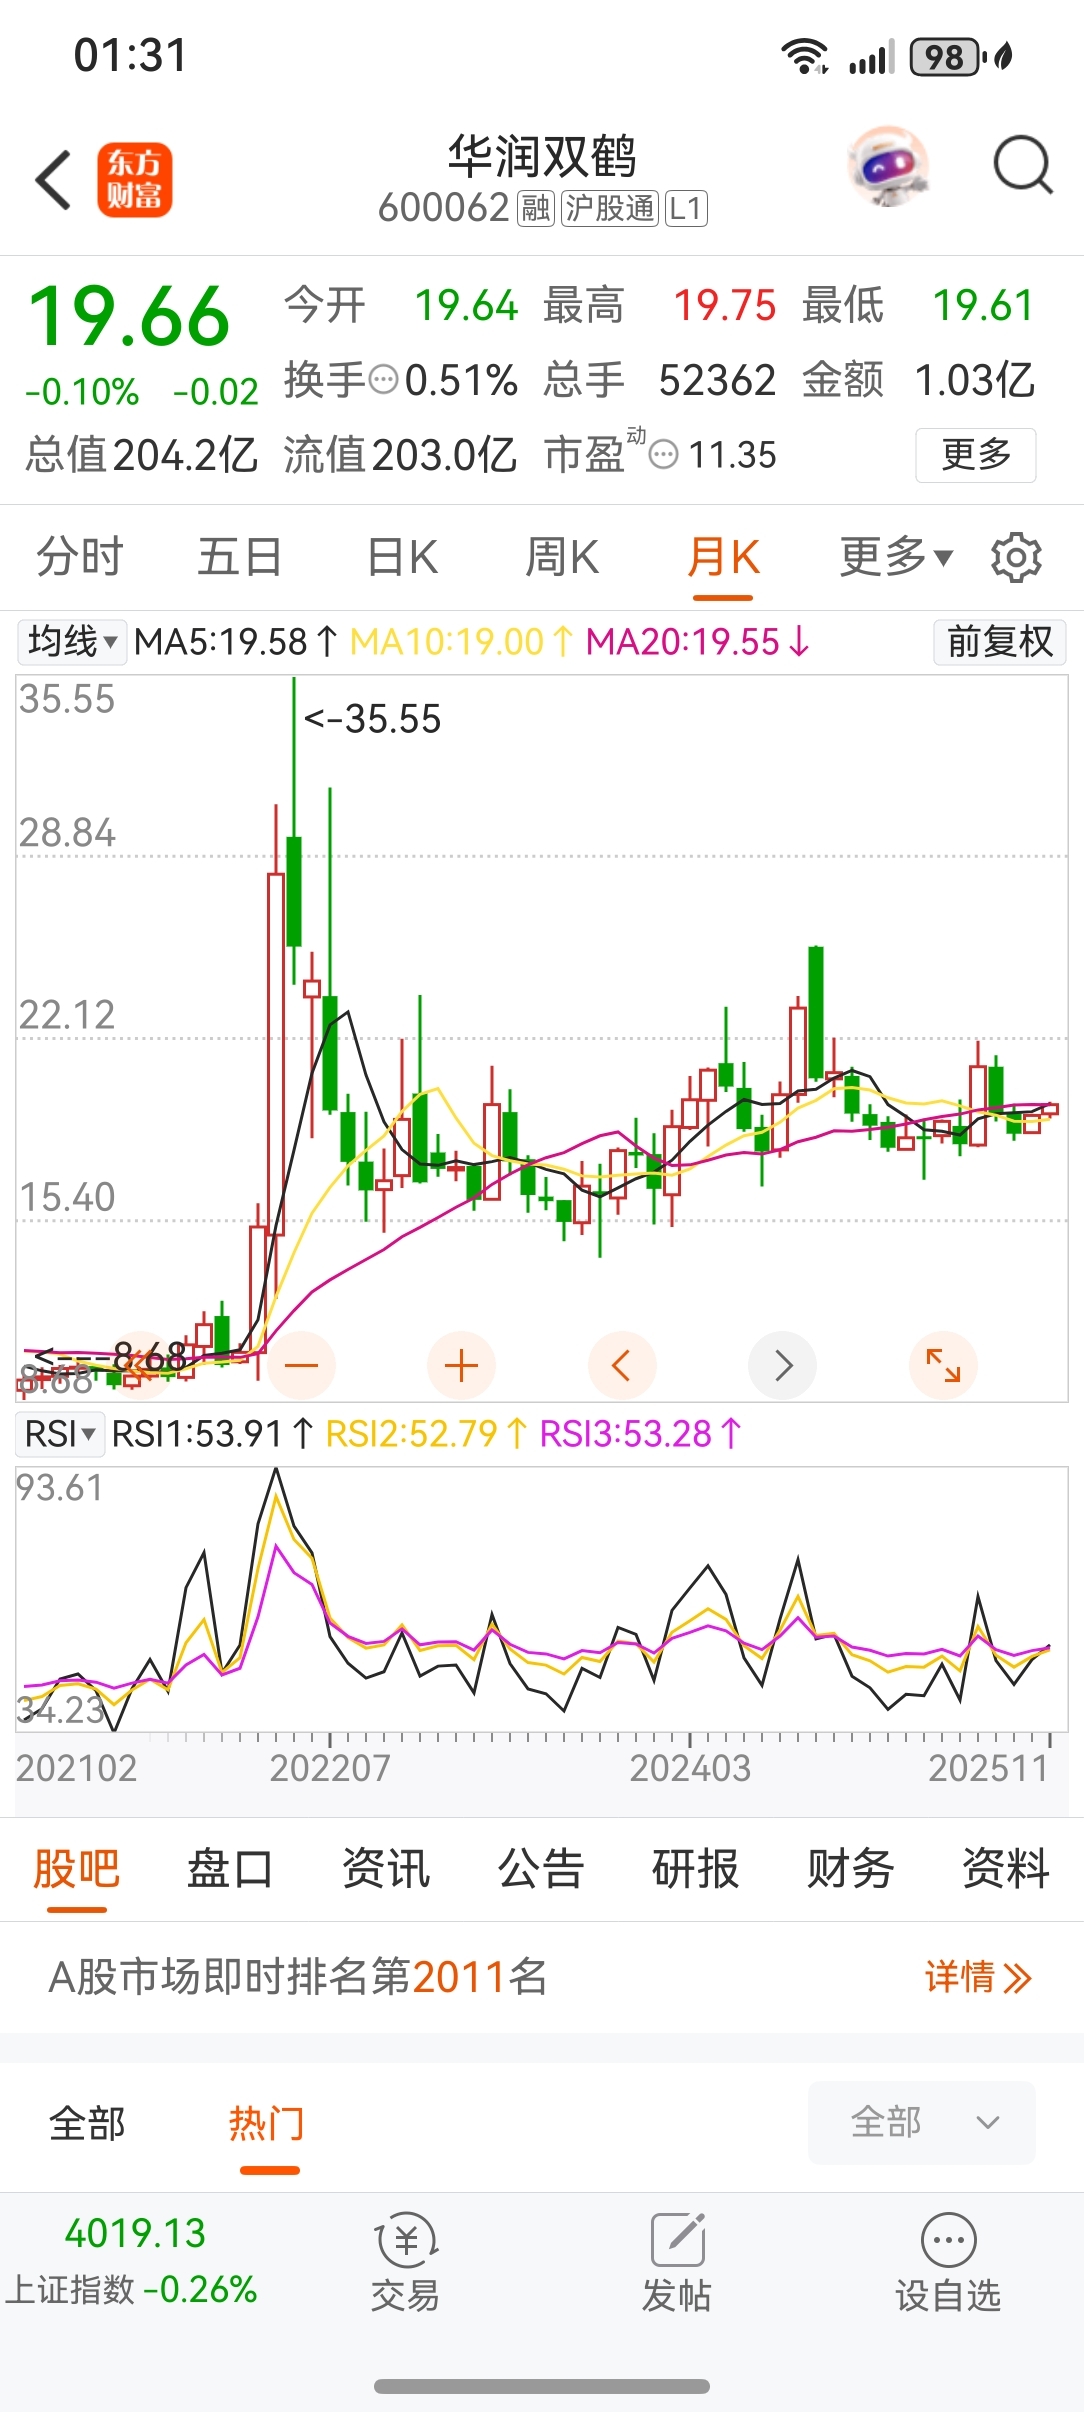Screen dimensions: 1084x2412
Task: Move chart left with orange arrow
Action: (x=622, y=1365)
